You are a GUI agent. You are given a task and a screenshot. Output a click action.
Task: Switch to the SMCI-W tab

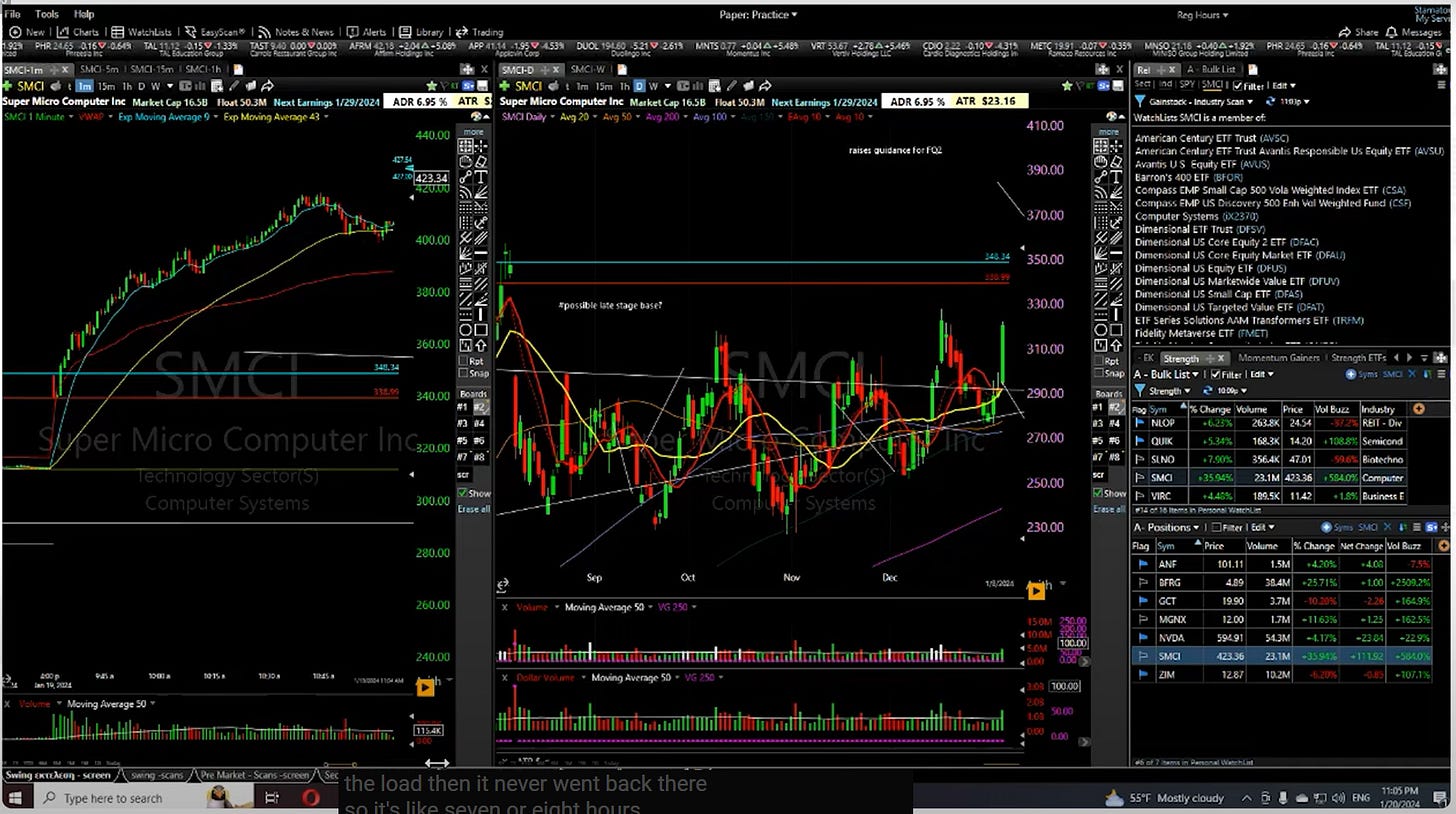[588, 70]
